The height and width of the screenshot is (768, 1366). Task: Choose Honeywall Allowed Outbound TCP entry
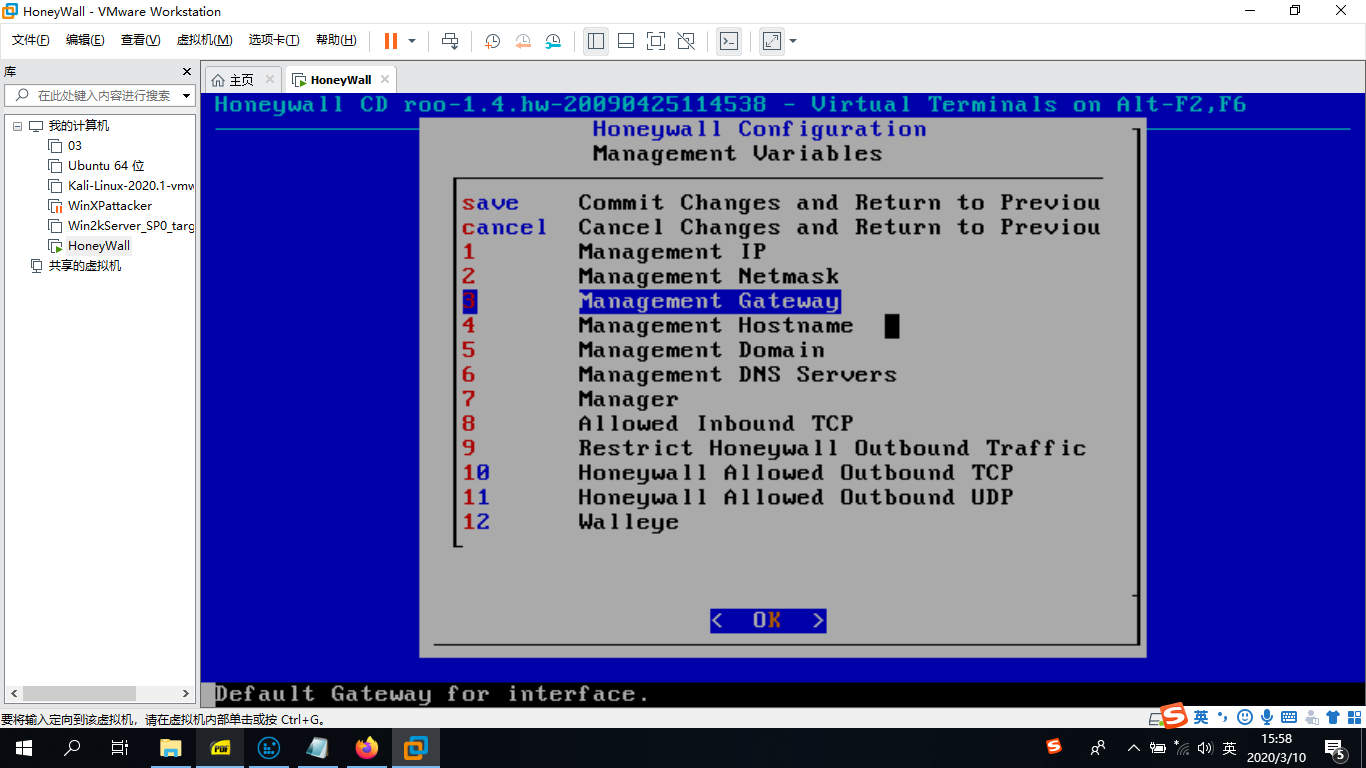(795, 472)
